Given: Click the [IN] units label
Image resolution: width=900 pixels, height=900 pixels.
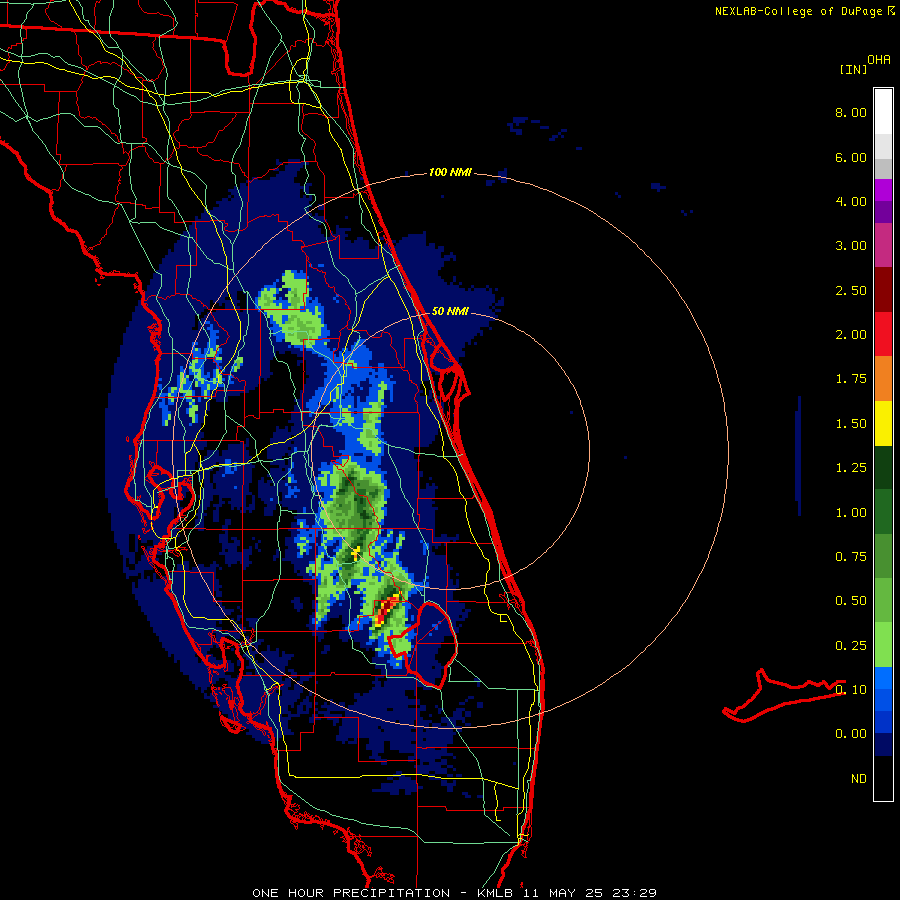Looking at the screenshot, I should pyautogui.click(x=854, y=69).
